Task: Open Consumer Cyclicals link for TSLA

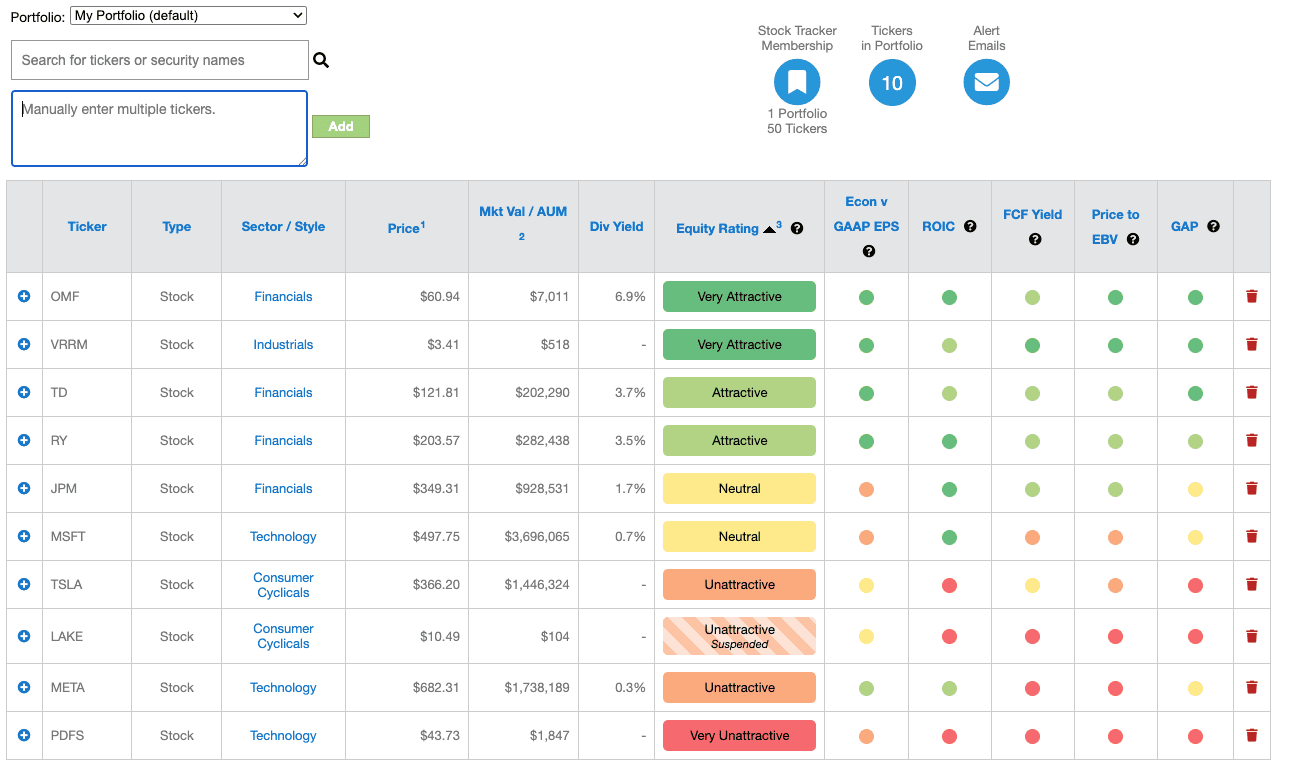Action: pyautogui.click(x=283, y=585)
